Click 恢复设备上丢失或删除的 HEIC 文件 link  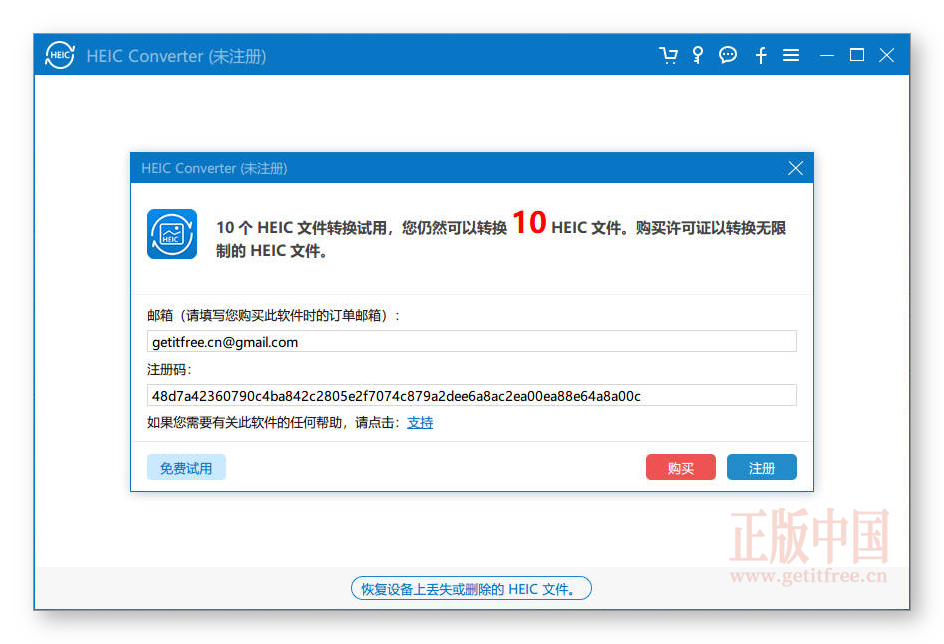(471, 589)
